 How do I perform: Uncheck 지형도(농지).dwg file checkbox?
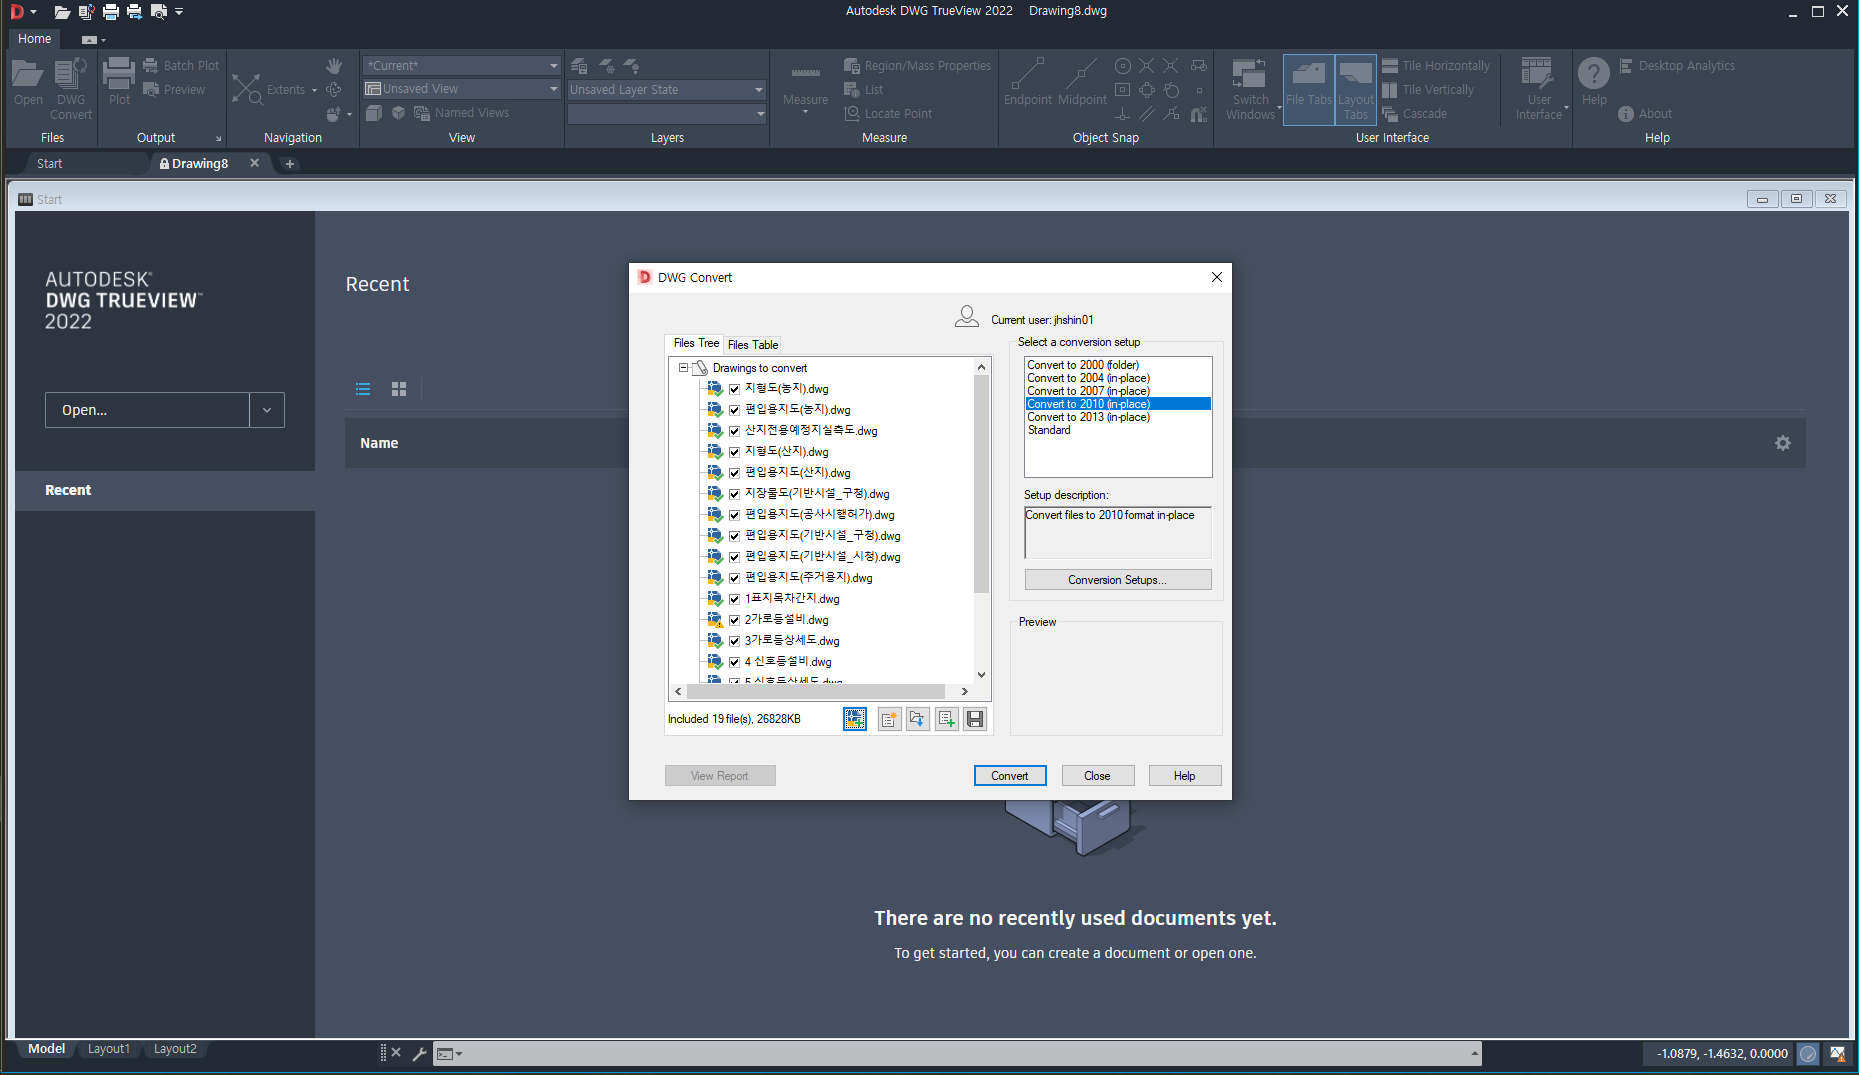[735, 389]
